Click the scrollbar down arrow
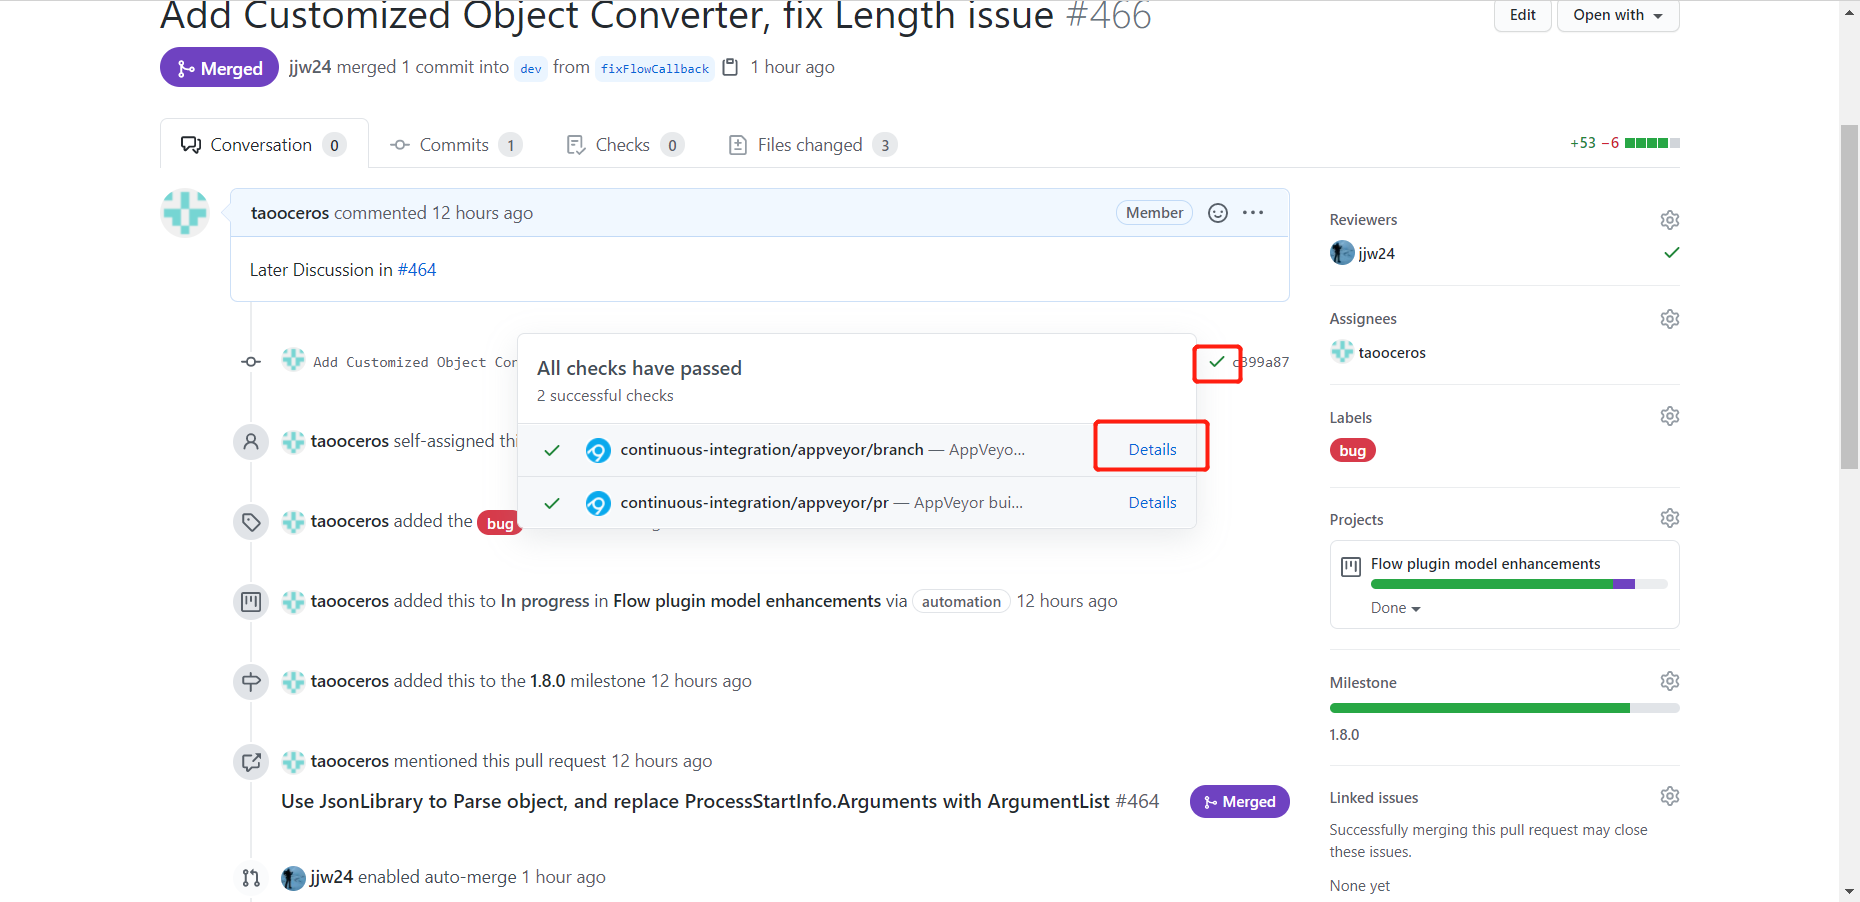Viewport: 1860px width, 902px height. [1849, 891]
